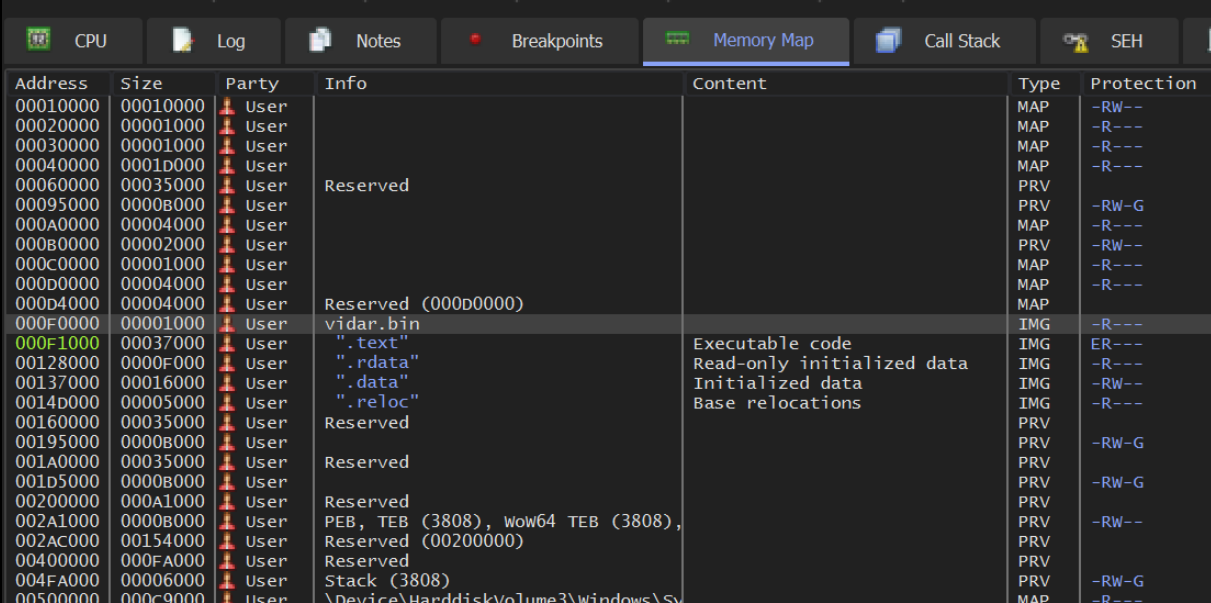Select the Stack (3808) memory row

click(x=387, y=581)
